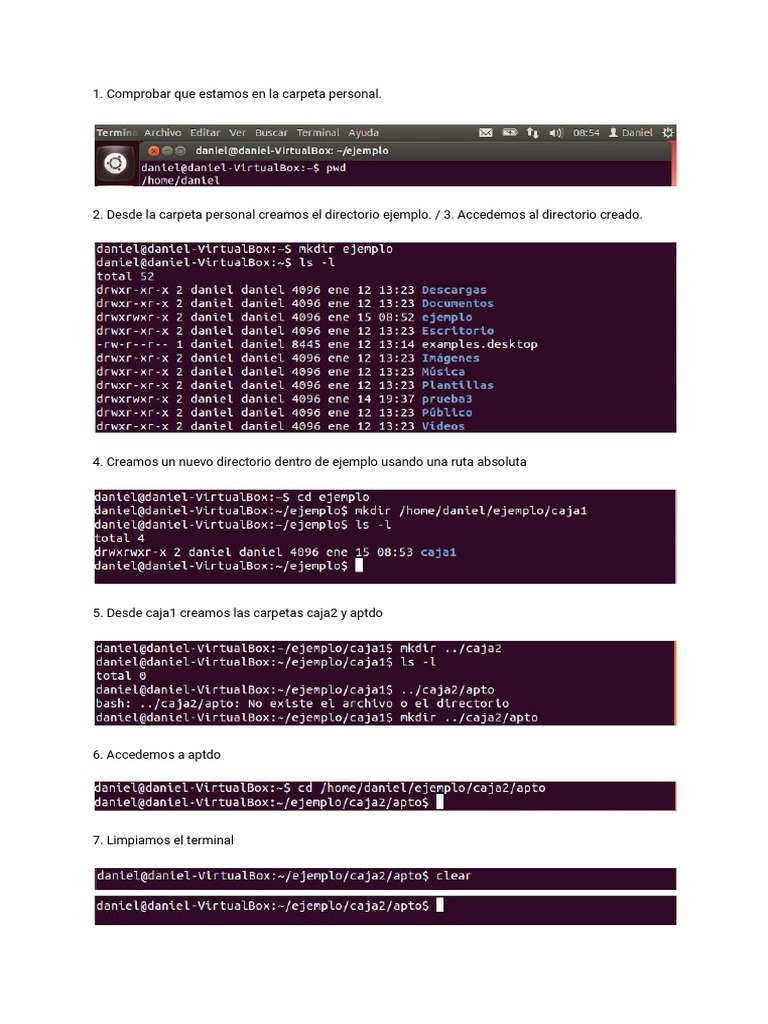The width and height of the screenshot is (768, 1024).
Task: Click the prueba3 directory name
Action: coord(447,399)
